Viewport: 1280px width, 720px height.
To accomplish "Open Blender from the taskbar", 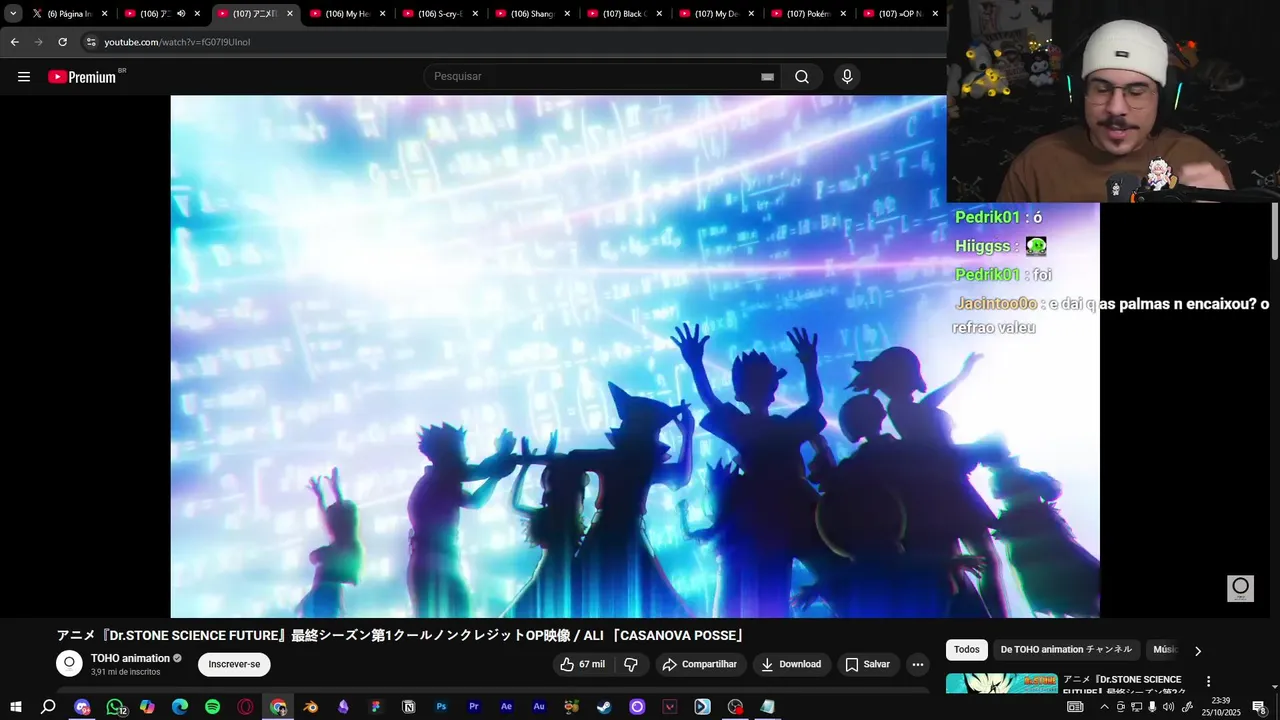I will [311, 707].
